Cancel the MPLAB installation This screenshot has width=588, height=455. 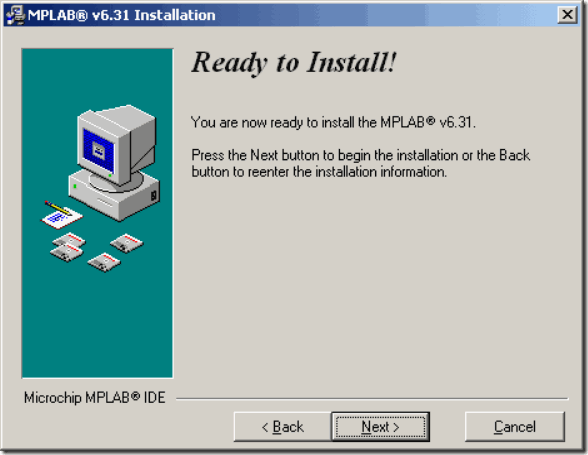(x=514, y=426)
